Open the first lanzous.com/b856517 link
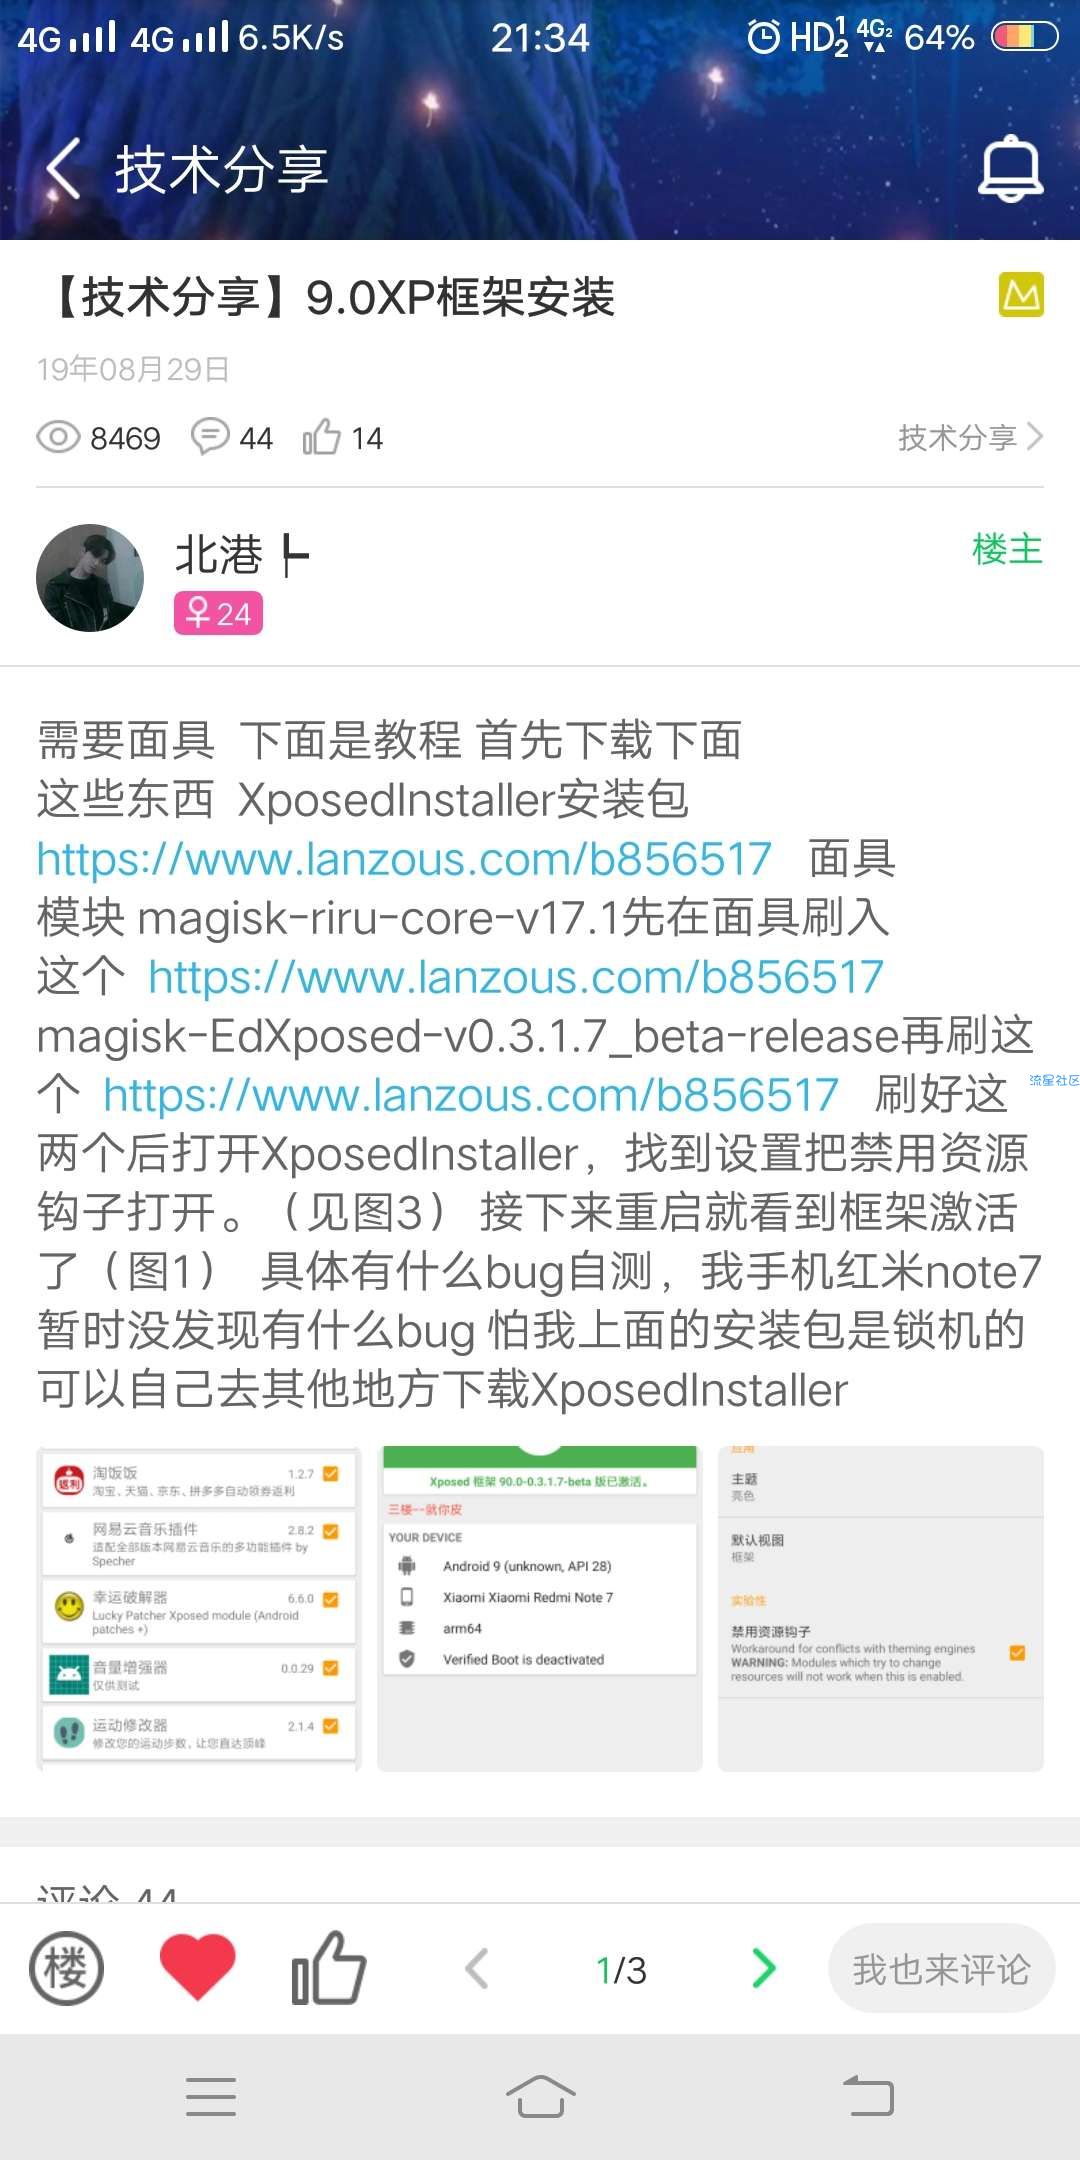 (404, 859)
